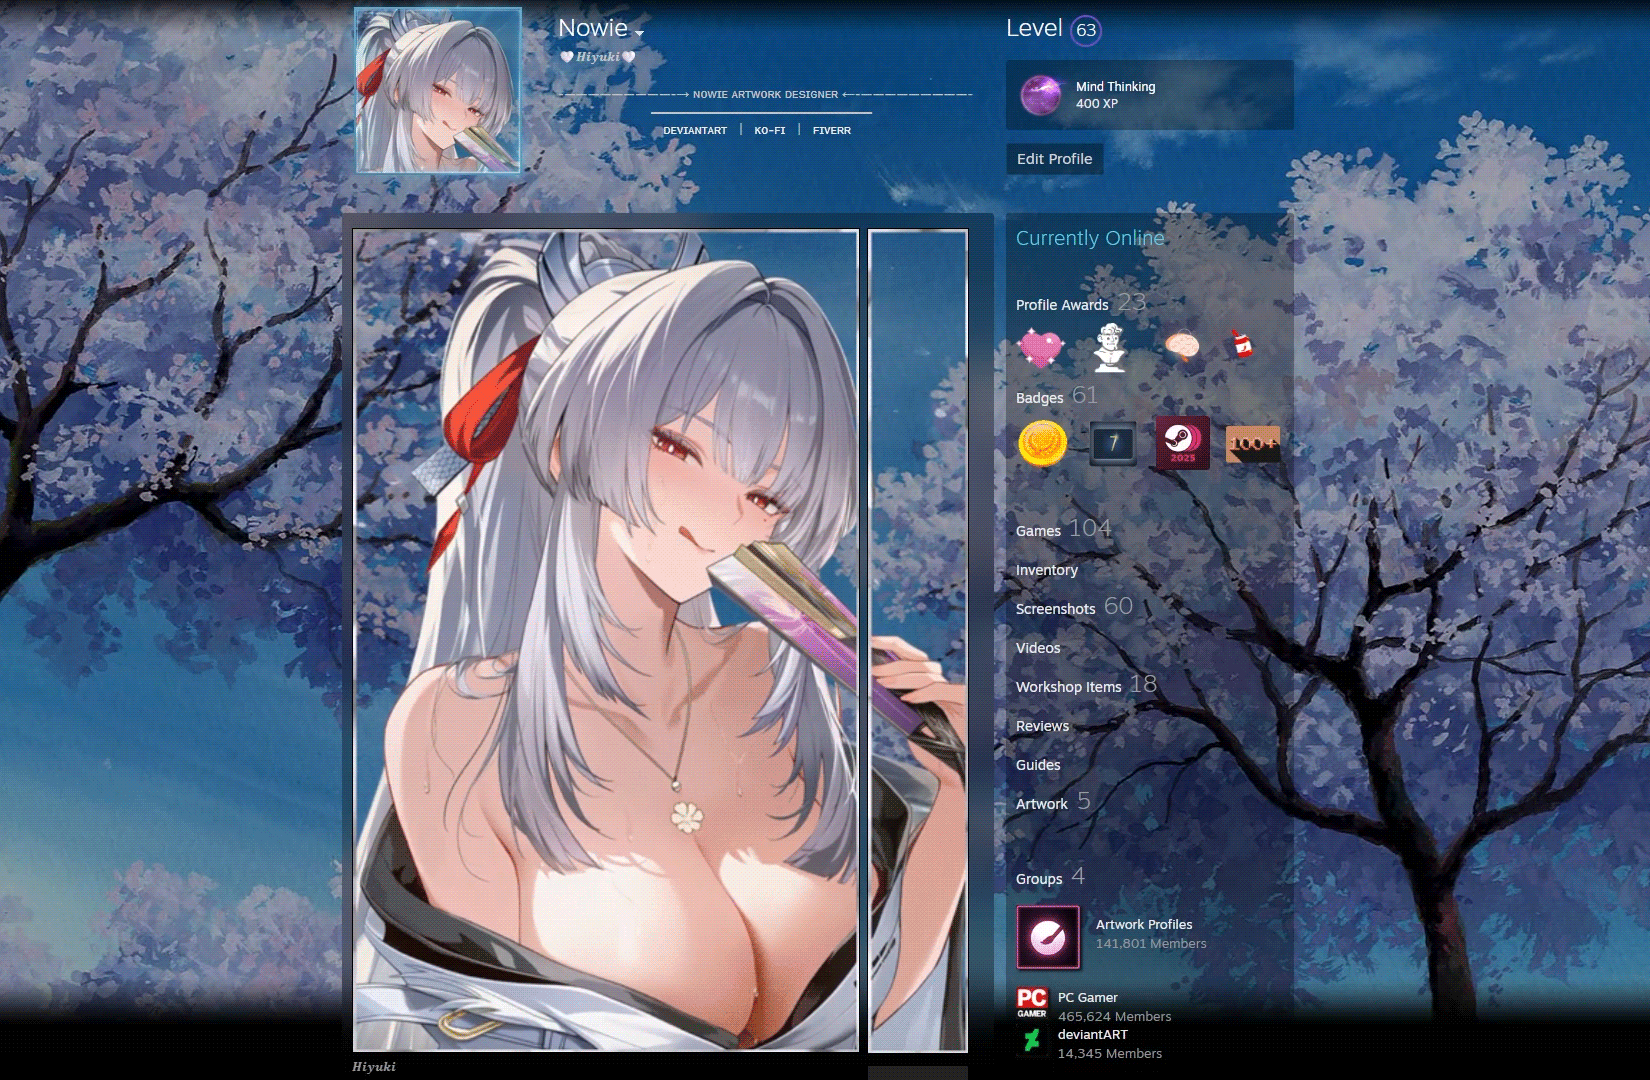Open the Artwork Profiles group name link
The width and height of the screenshot is (1650, 1080).
(1144, 925)
